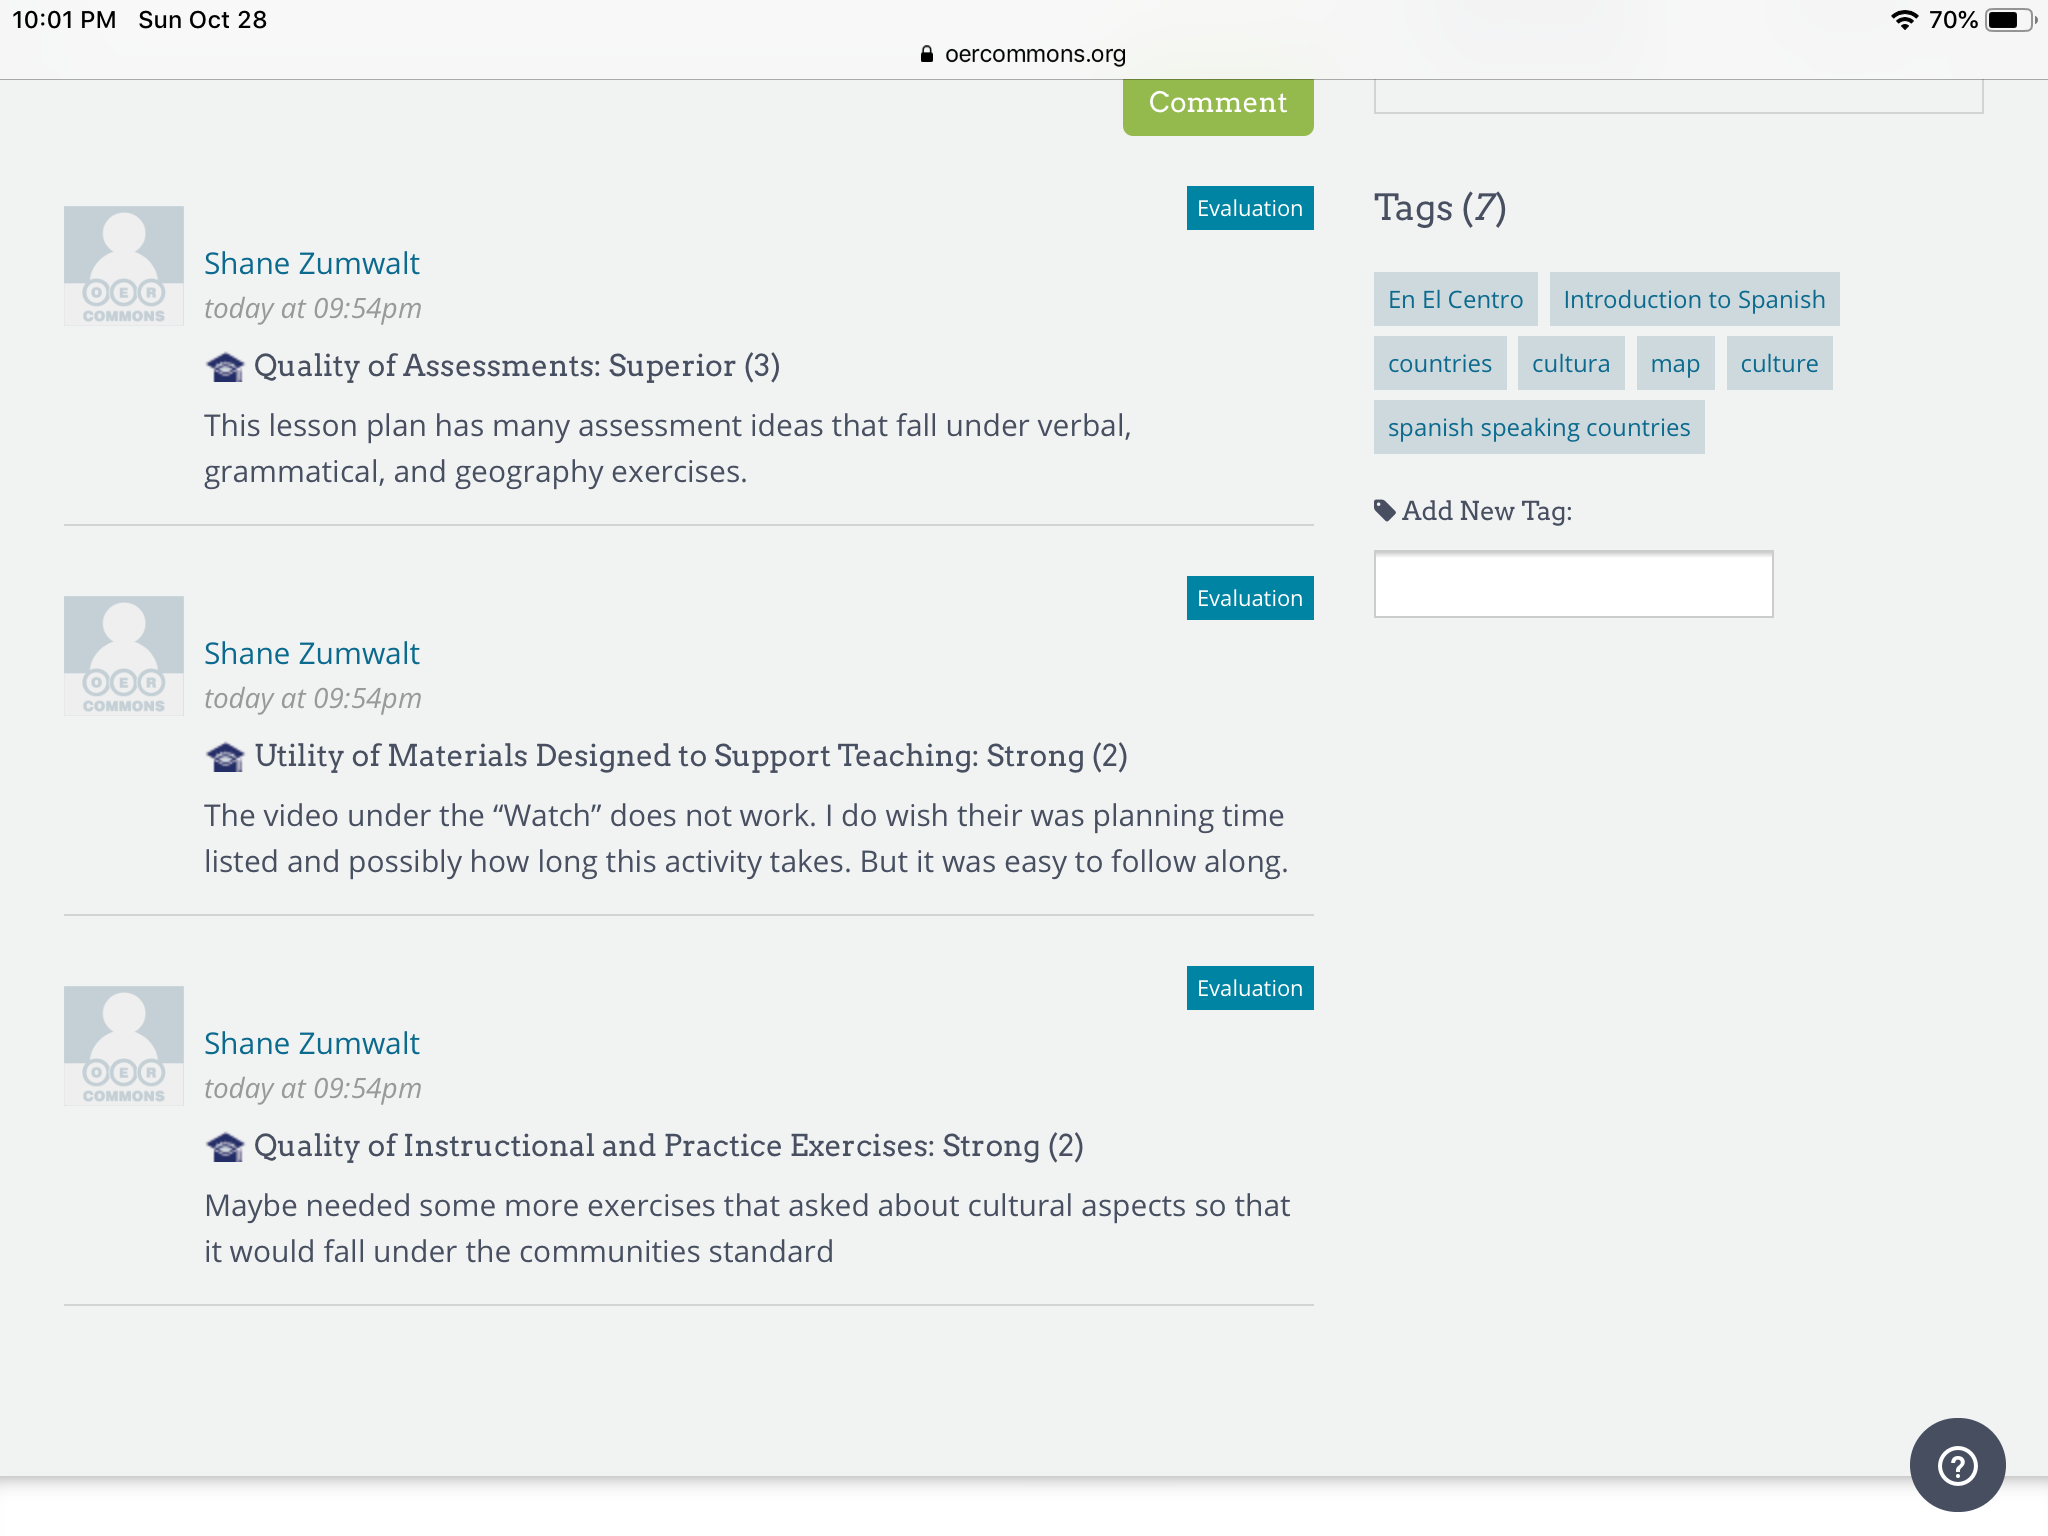Tap the avatar thumbnail of the last review
This screenshot has width=2048, height=1536.
(124, 1046)
